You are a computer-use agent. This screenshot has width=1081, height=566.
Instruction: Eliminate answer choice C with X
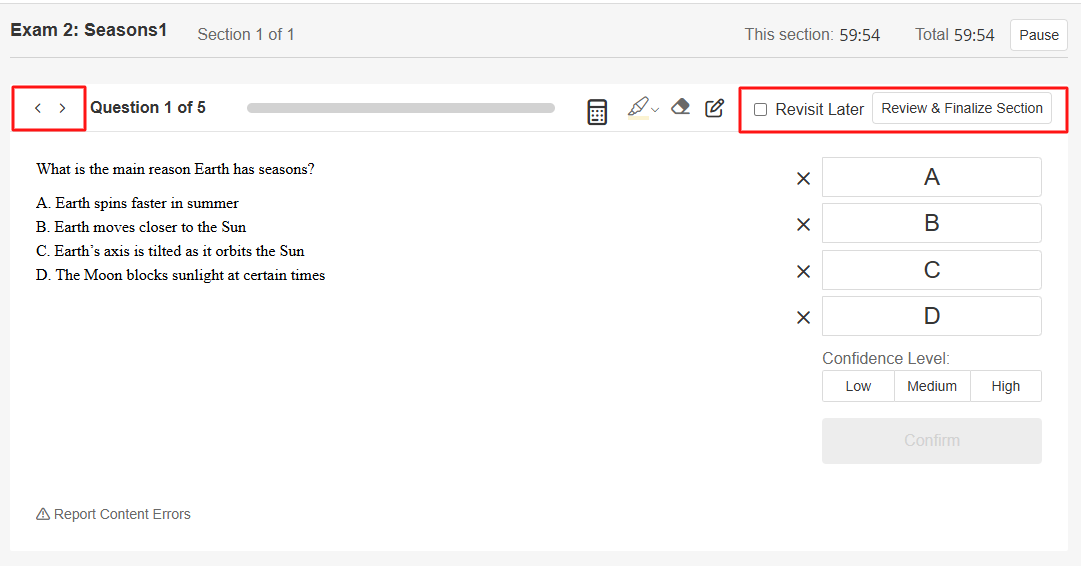click(x=803, y=272)
